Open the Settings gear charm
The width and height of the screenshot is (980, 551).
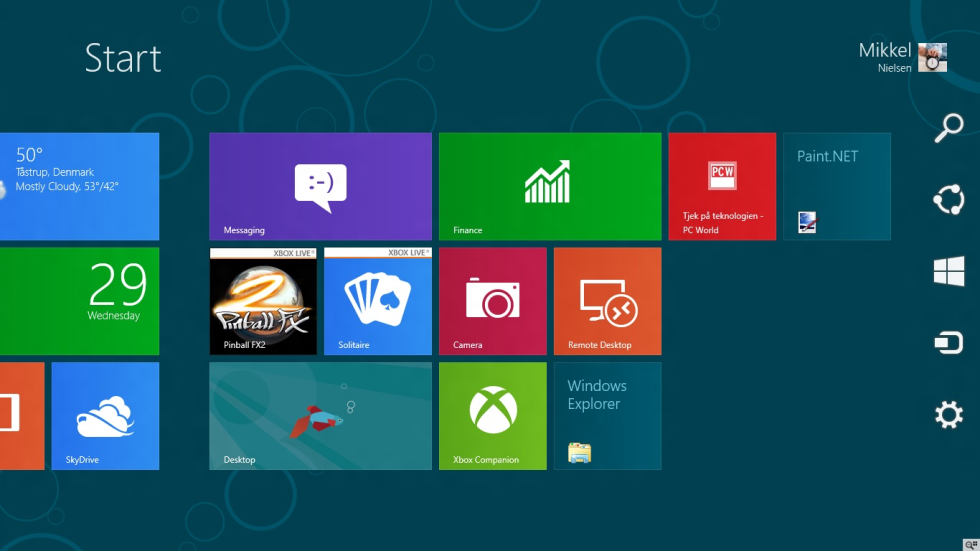tap(949, 415)
